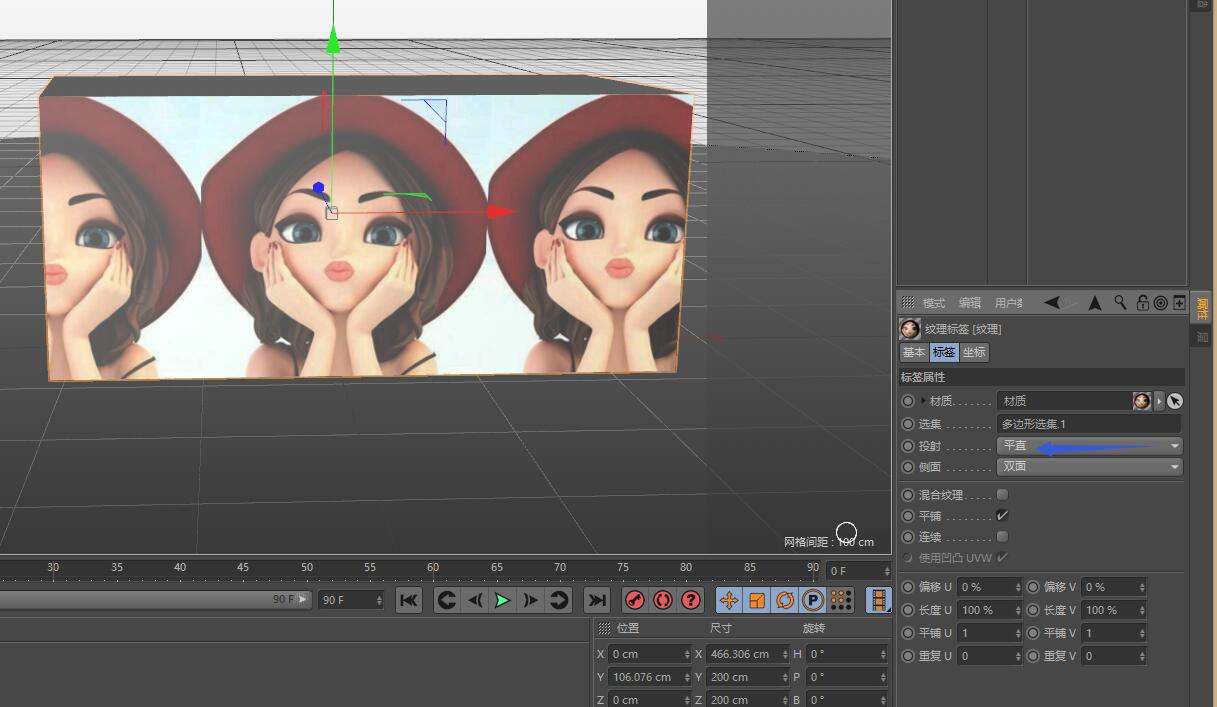Viewport: 1217px width, 707px height.
Task: Click the record active objects key icon
Action: point(634,600)
